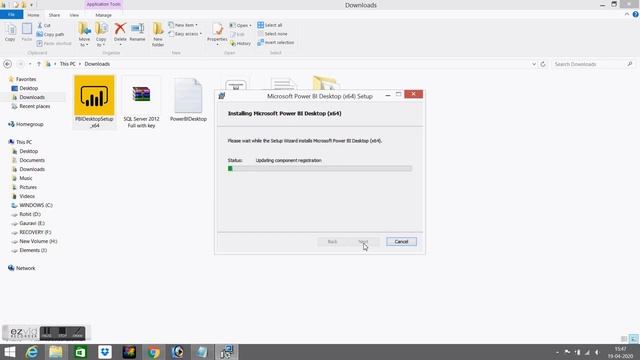Select Homegroup in navigation pane
The image size is (640, 360).
pyautogui.click(x=29, y=124)
